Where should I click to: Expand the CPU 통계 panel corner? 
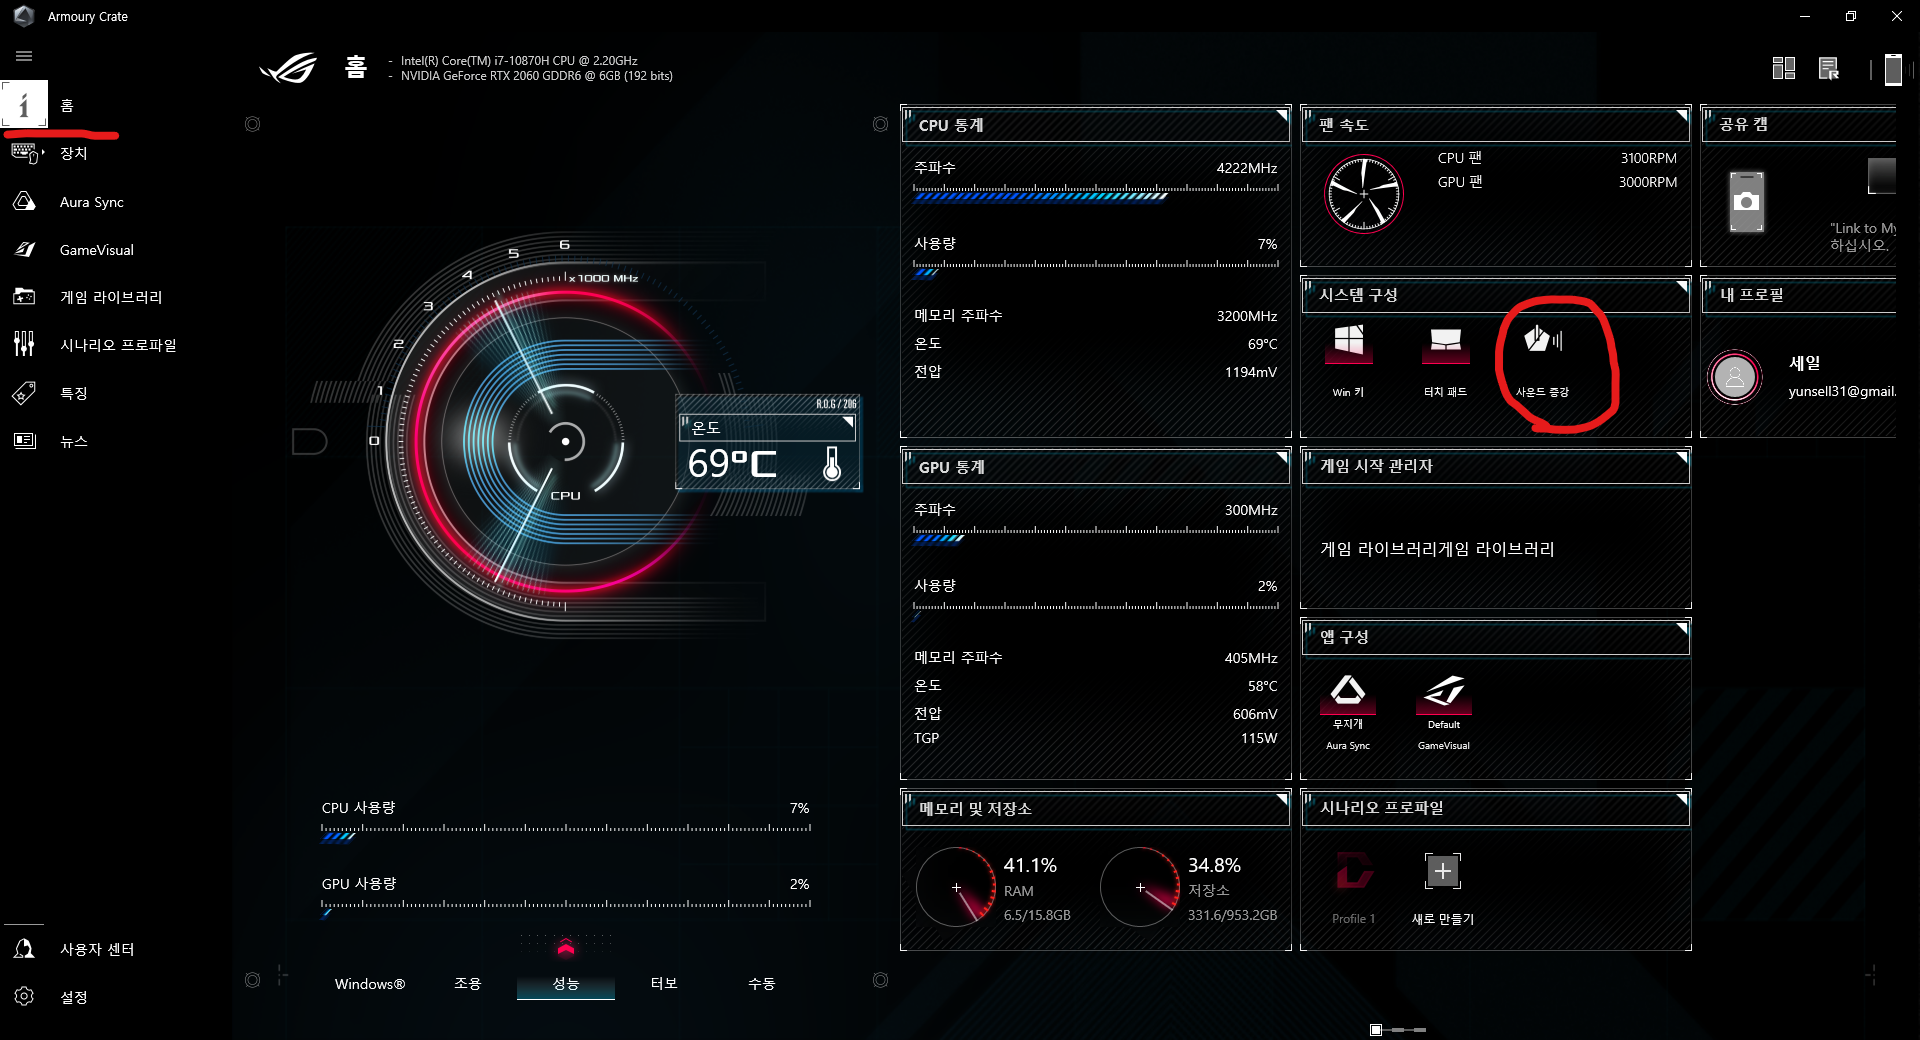coord(1282,116)
